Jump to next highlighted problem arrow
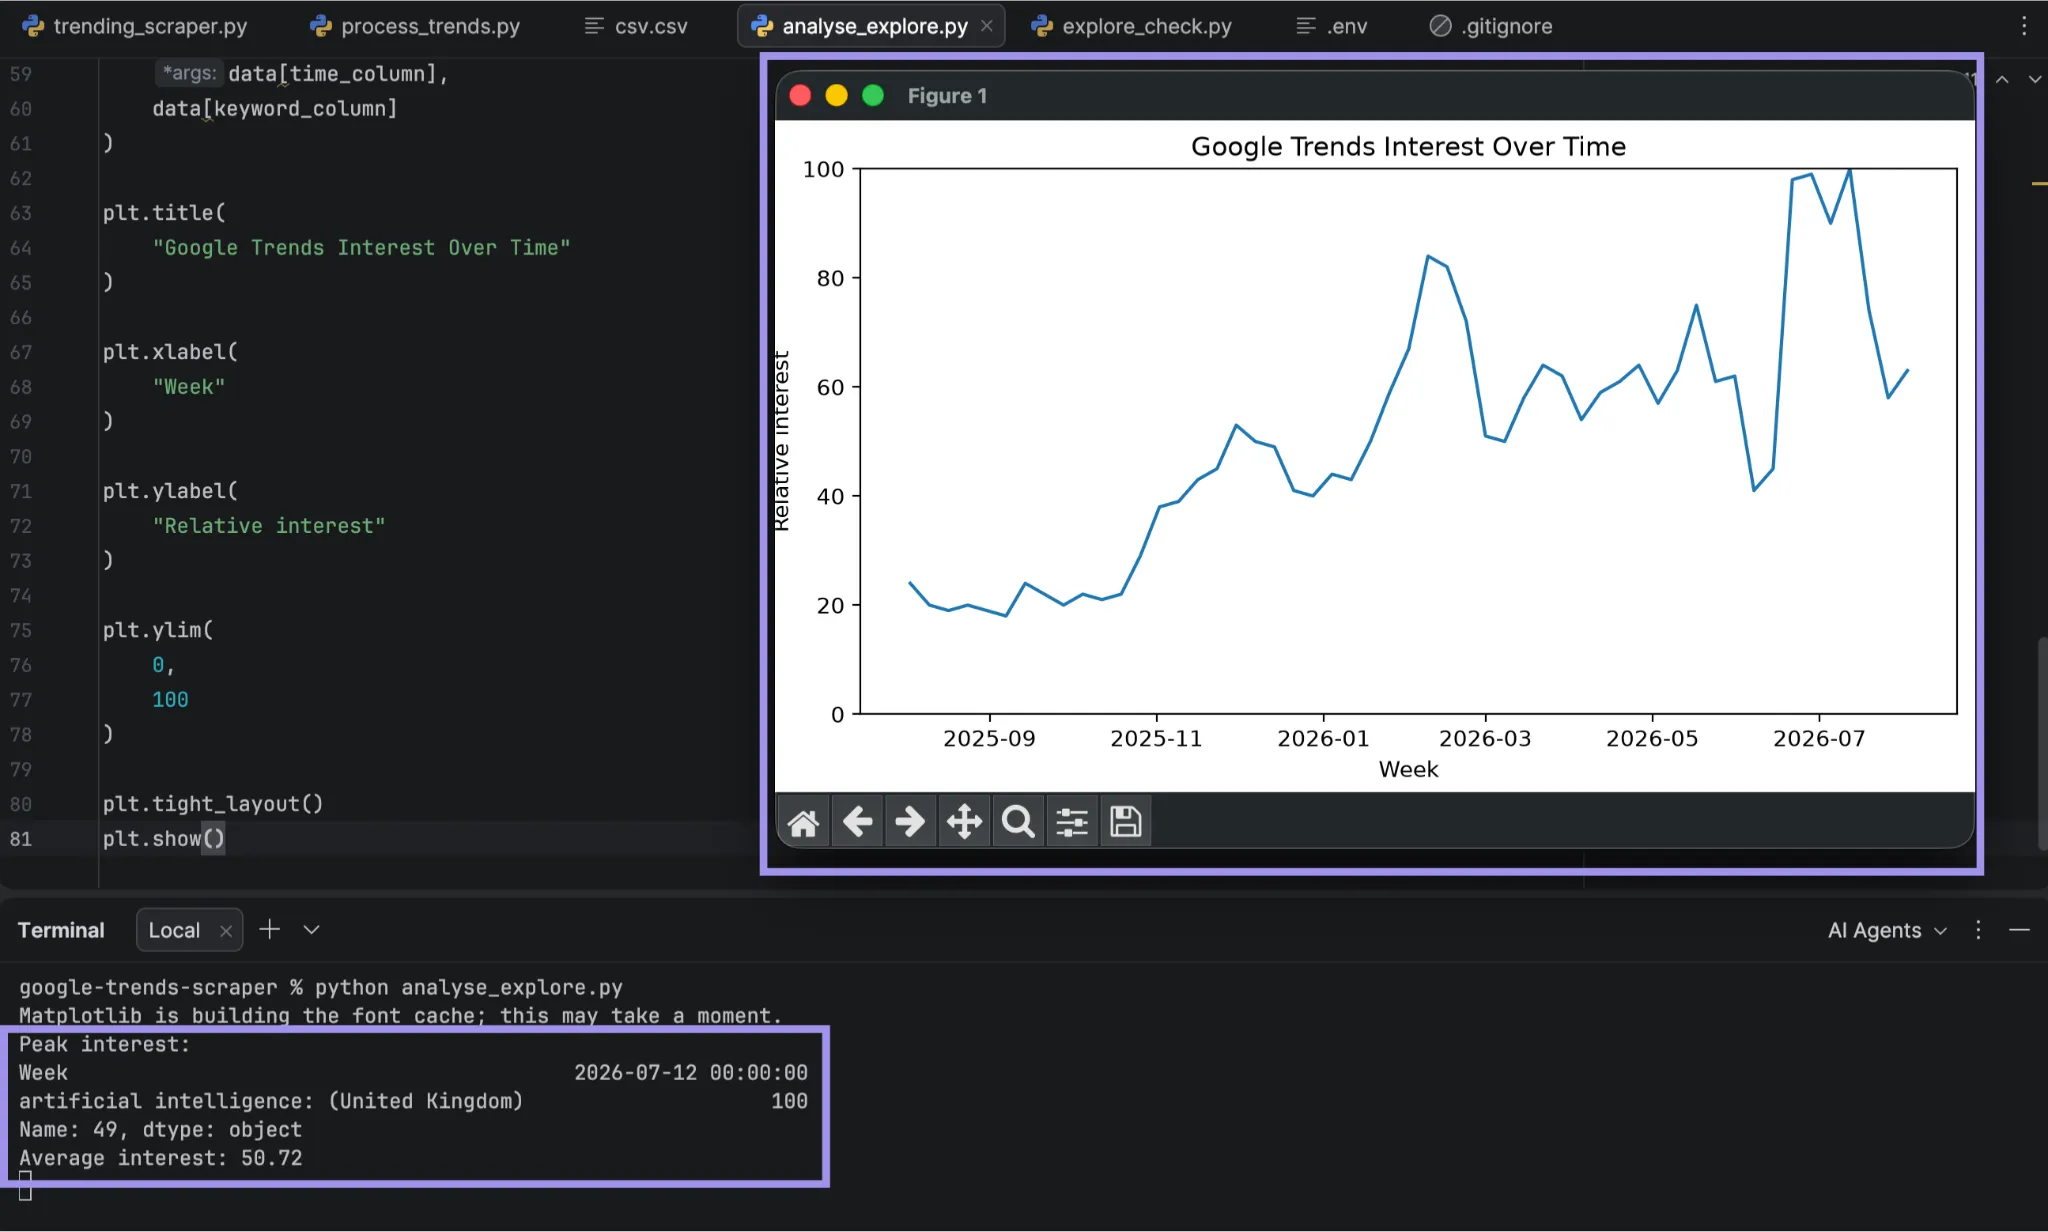2048x1232 pixels. coord(2034,79)
